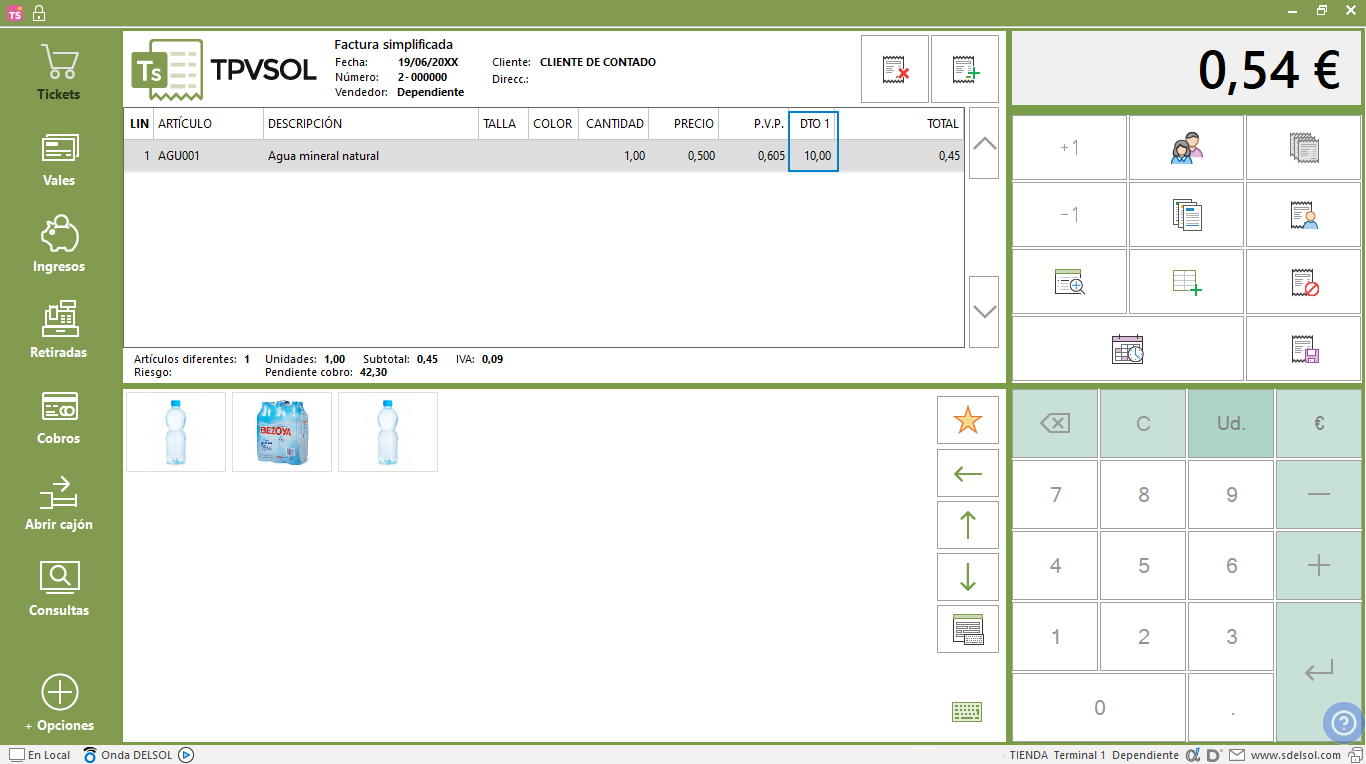Click the plus key on keypad
Viewport: 1366px width, 764px height.
1319,565
